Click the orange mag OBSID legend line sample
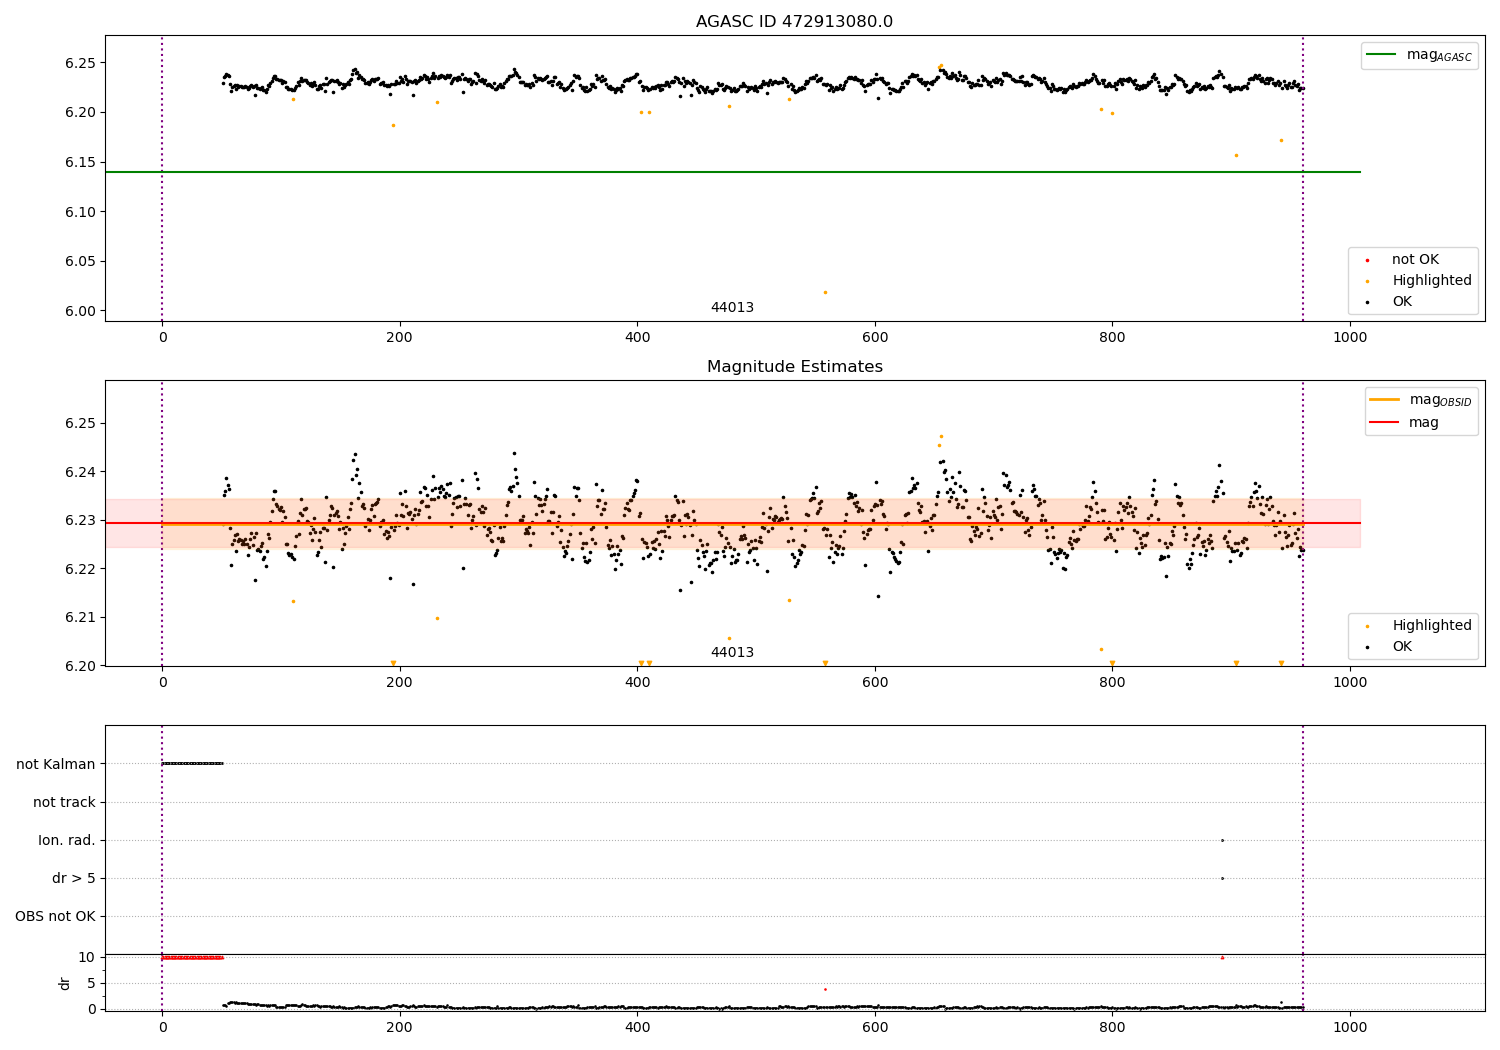The image size is (1500, 1050). pyautogui.click(x=1385, y=400)
